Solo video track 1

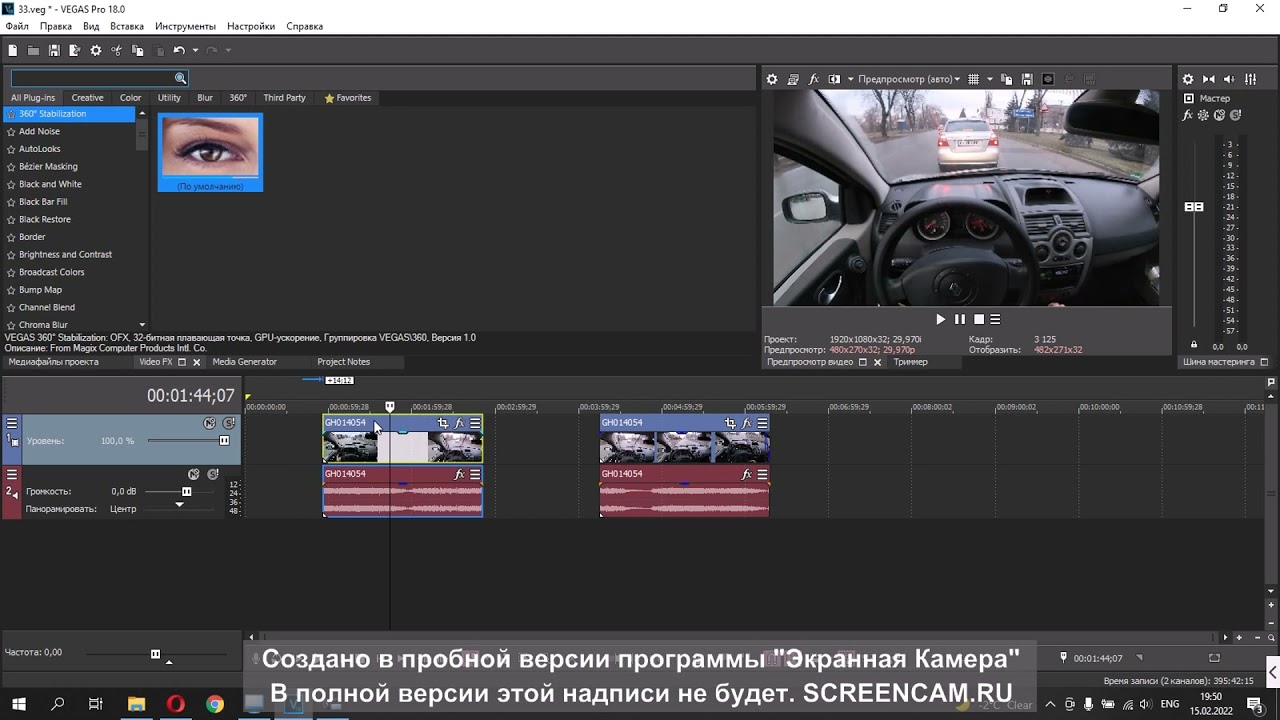click(229, 423)
